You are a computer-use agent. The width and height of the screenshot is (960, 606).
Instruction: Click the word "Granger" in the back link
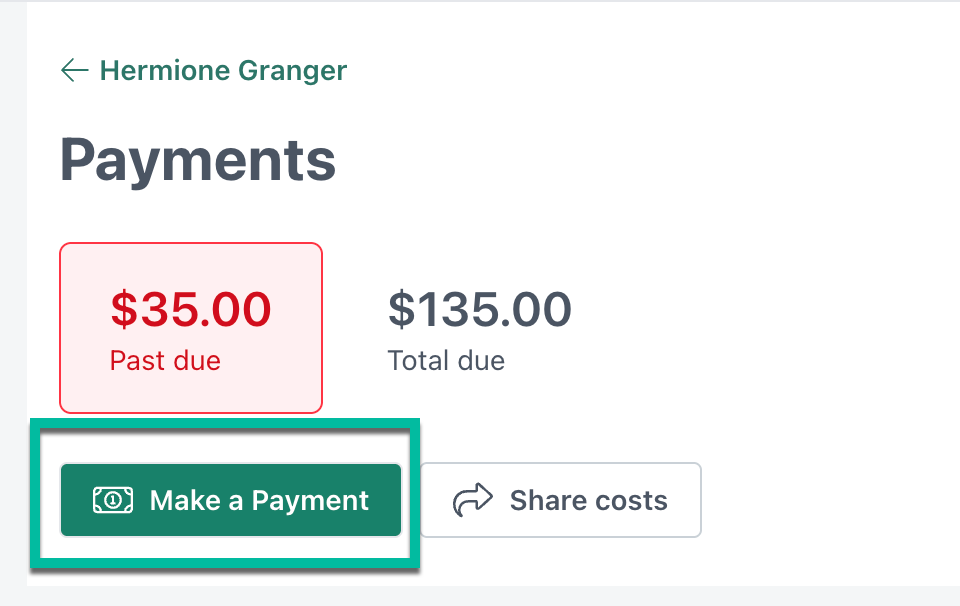[293, 71]
